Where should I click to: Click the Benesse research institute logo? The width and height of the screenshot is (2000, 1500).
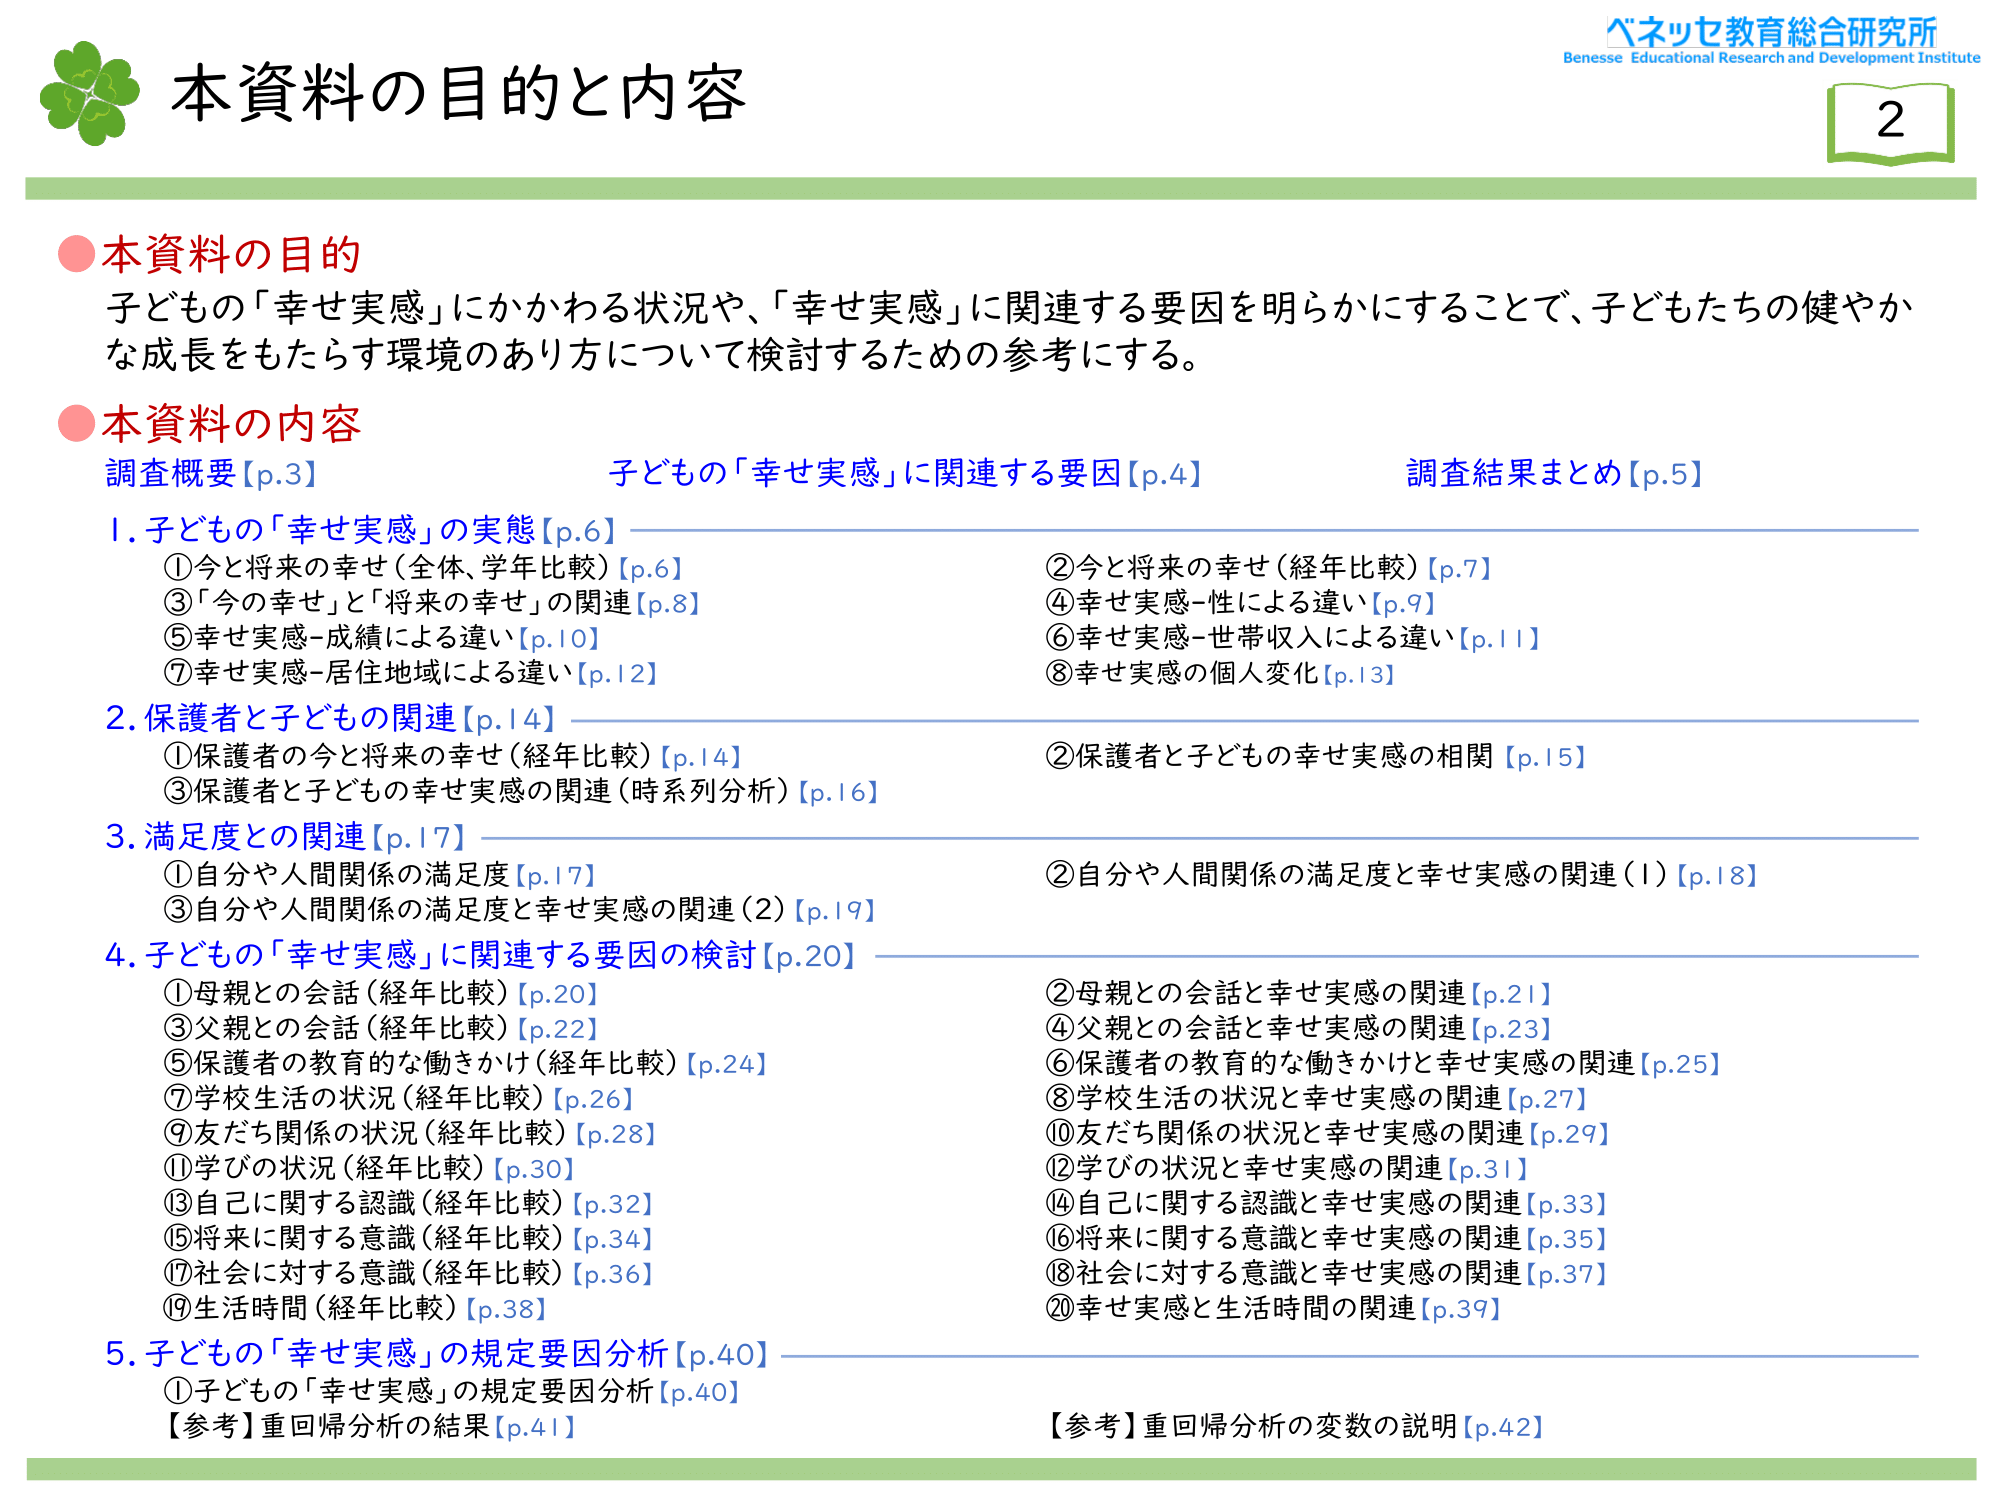(x=1771, y=40)
